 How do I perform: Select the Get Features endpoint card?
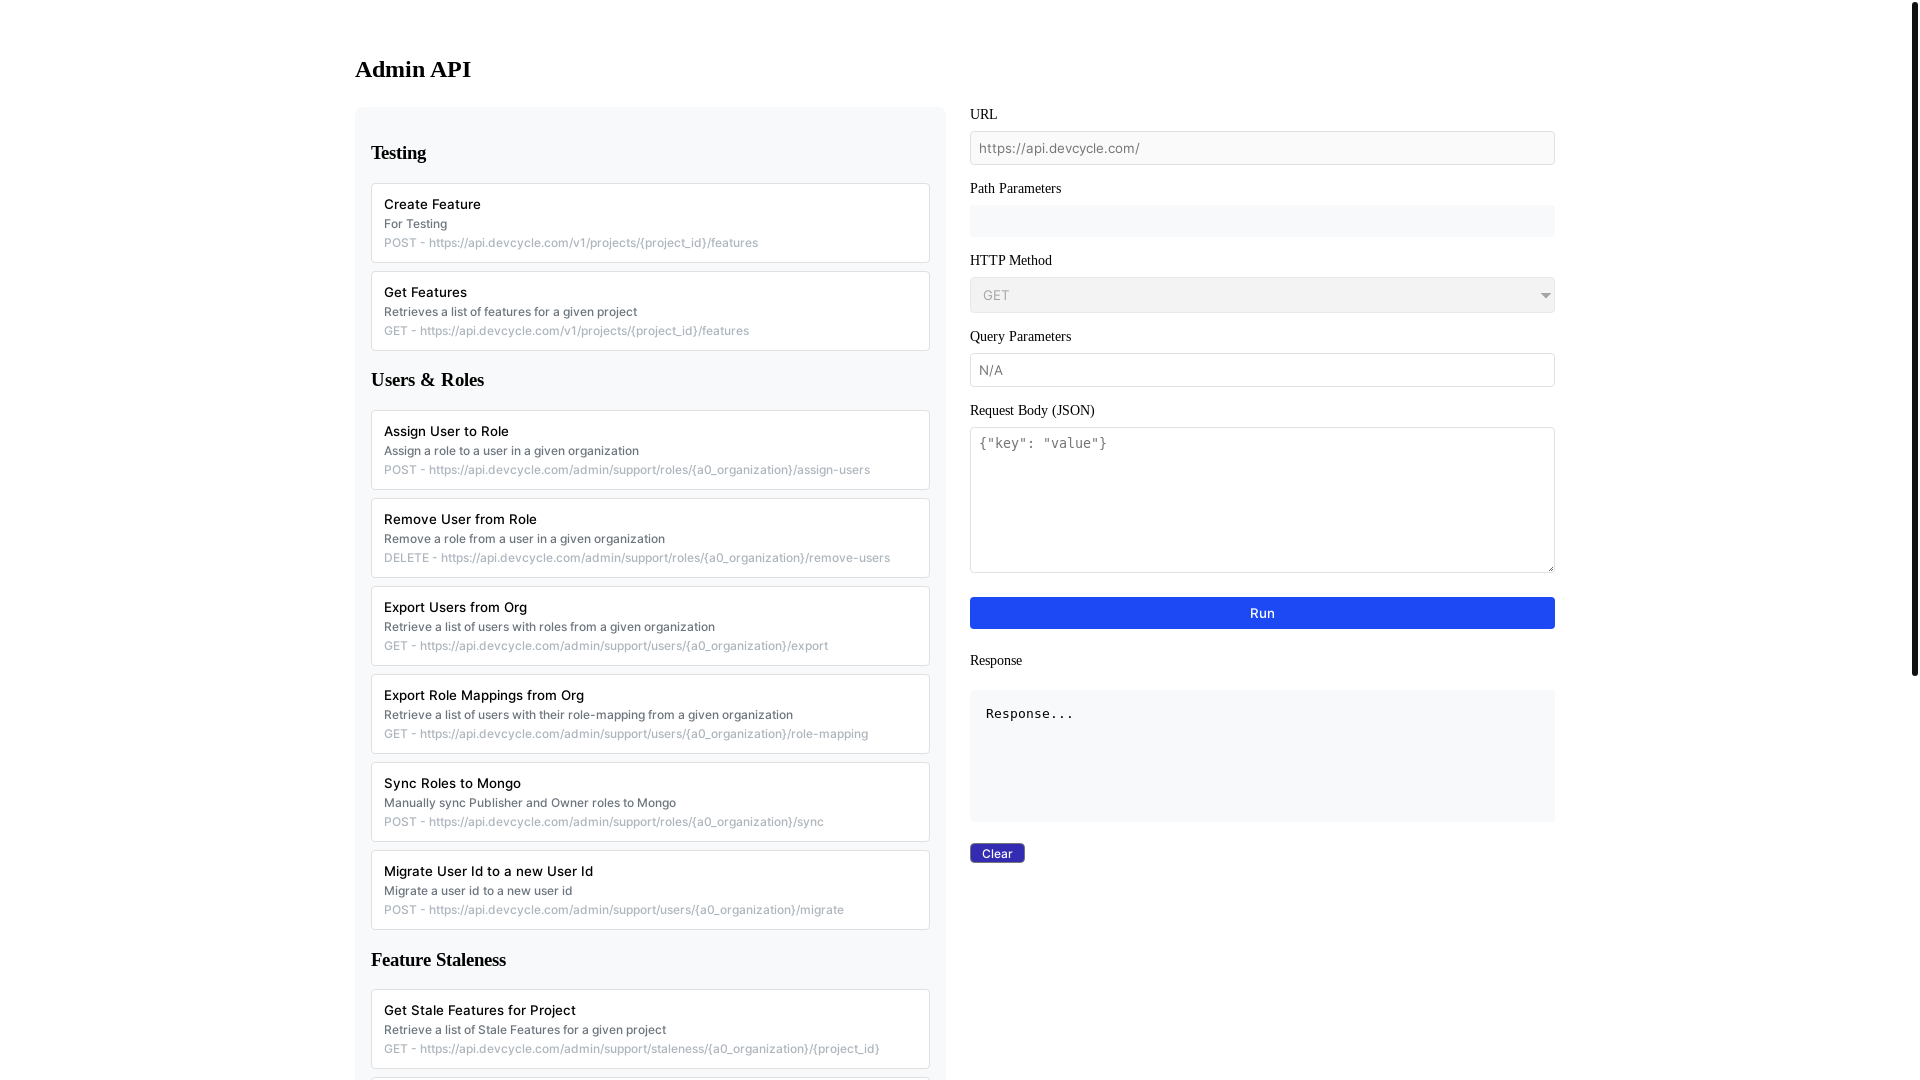coord(650,311)
